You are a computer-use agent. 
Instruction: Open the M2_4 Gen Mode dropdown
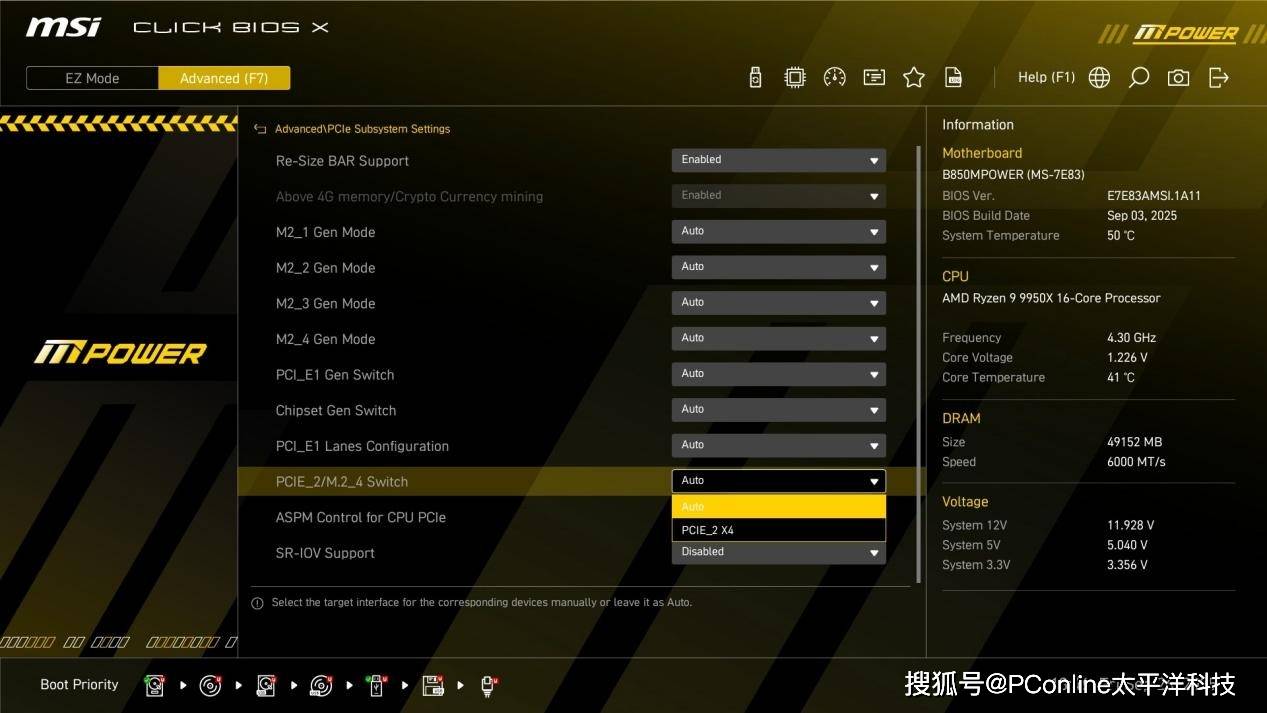(779, 338)
